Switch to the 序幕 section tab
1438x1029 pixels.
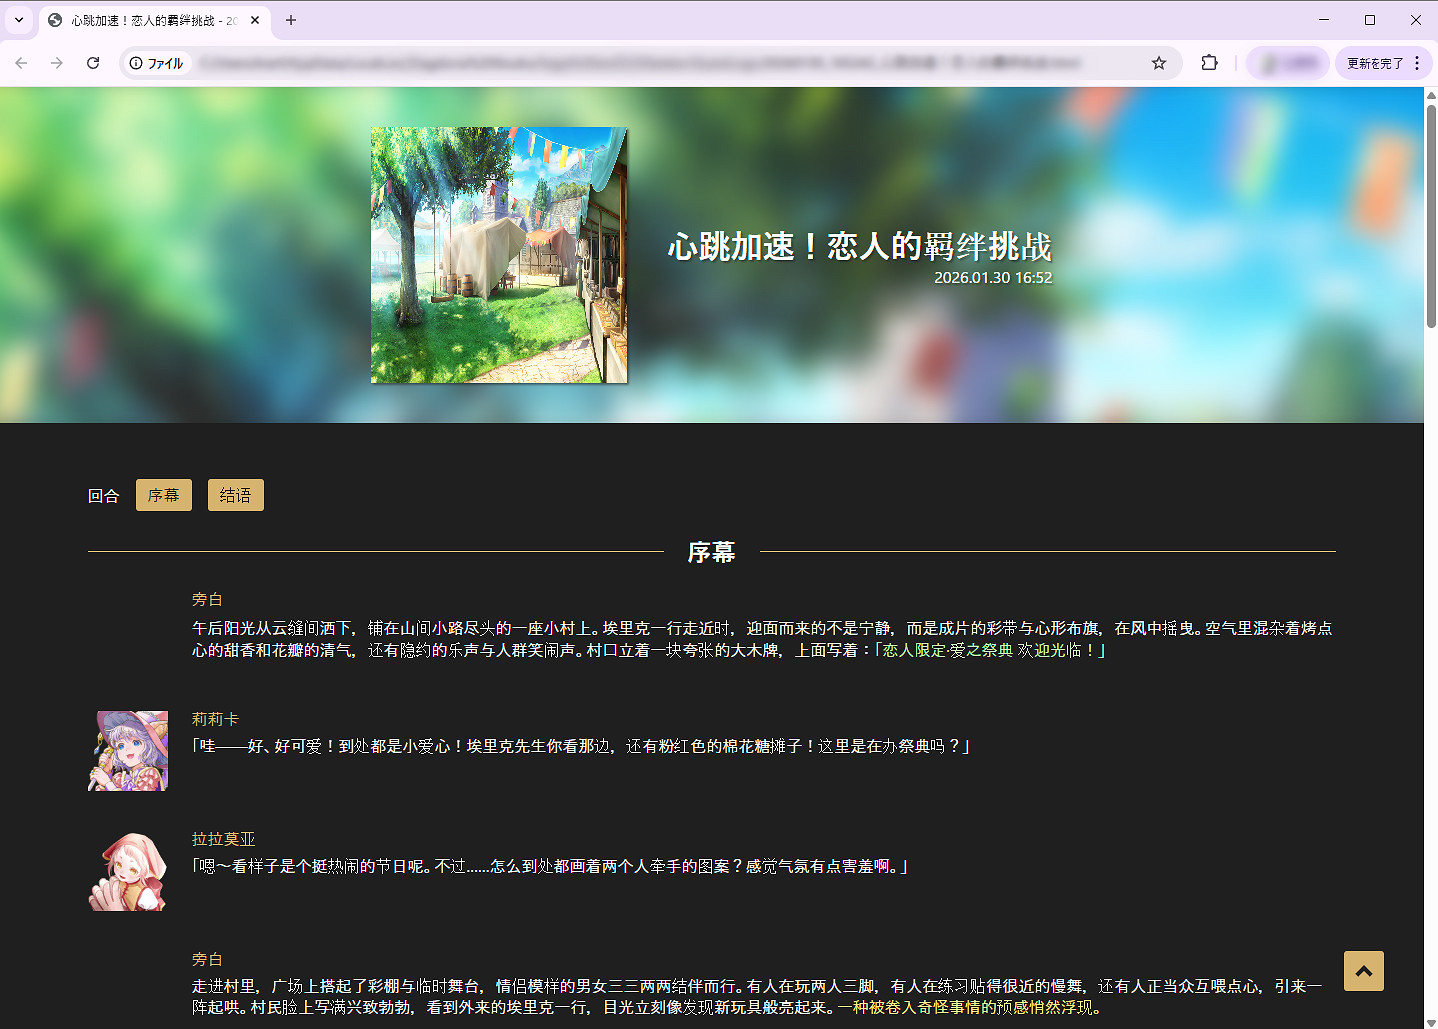[163, 494]
